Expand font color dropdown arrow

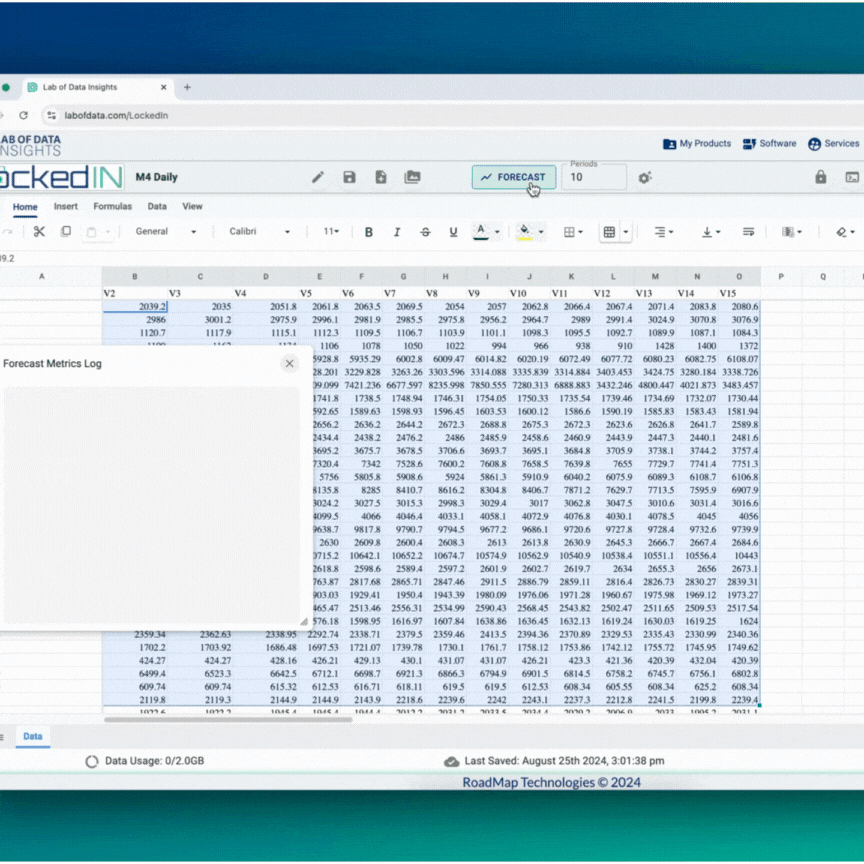tap(497, 232)
